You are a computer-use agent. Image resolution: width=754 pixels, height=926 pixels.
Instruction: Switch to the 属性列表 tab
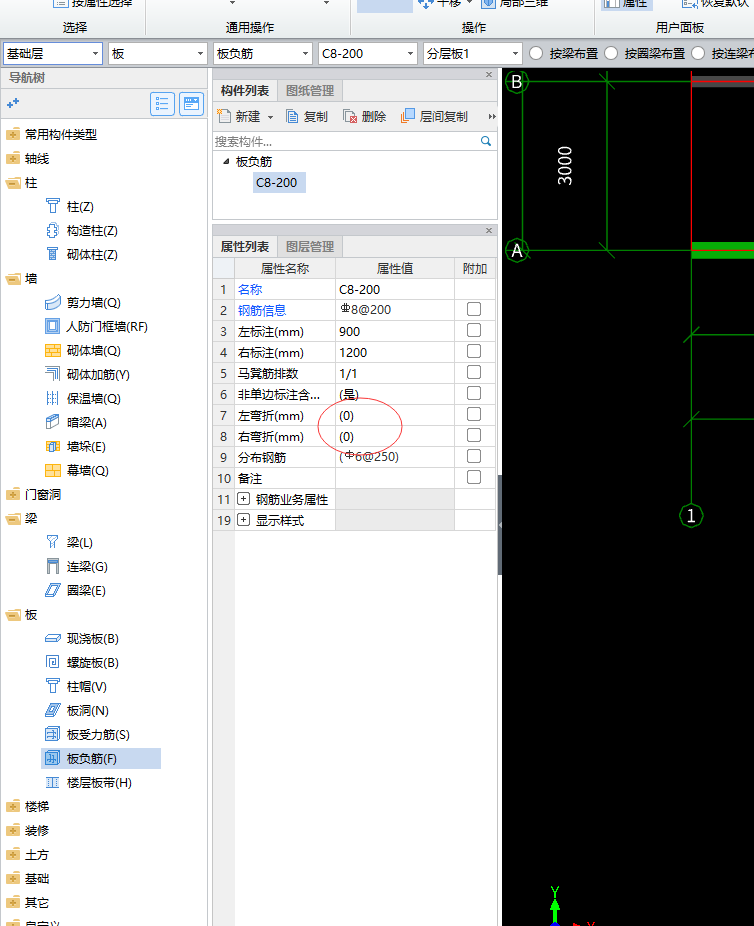[x=244, y=246]
